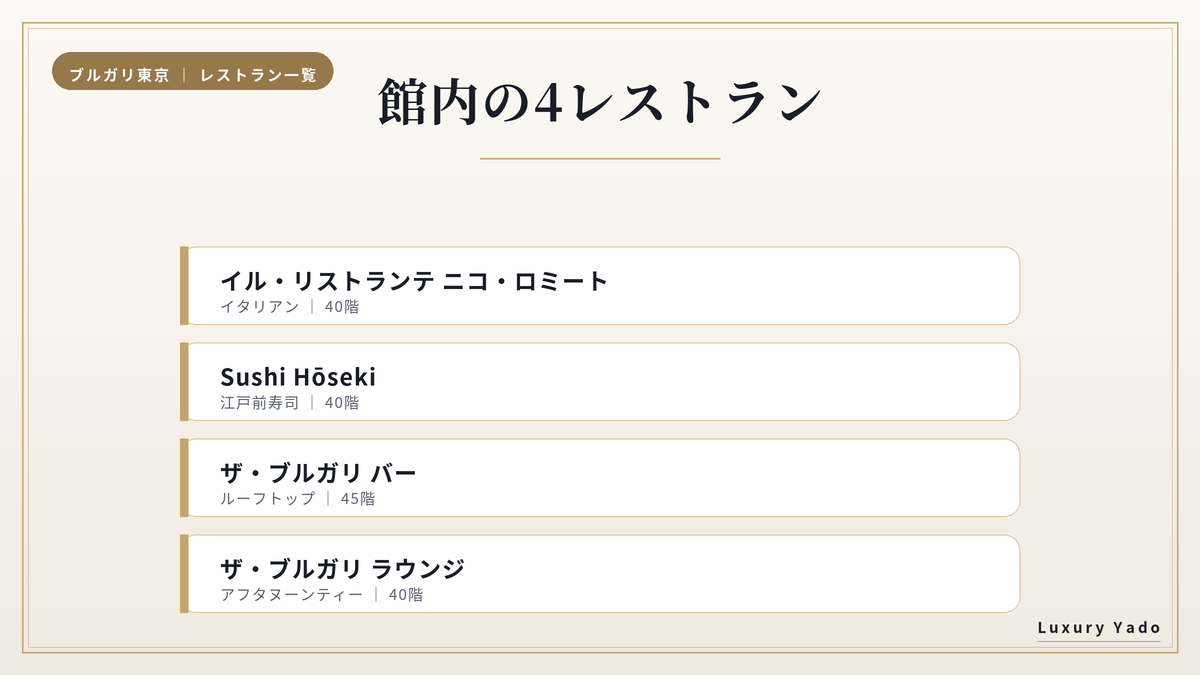1200x675 pixels.
Task: Click the イタリアン | 40階 subtitle
Action: click(x=290, y=307)
